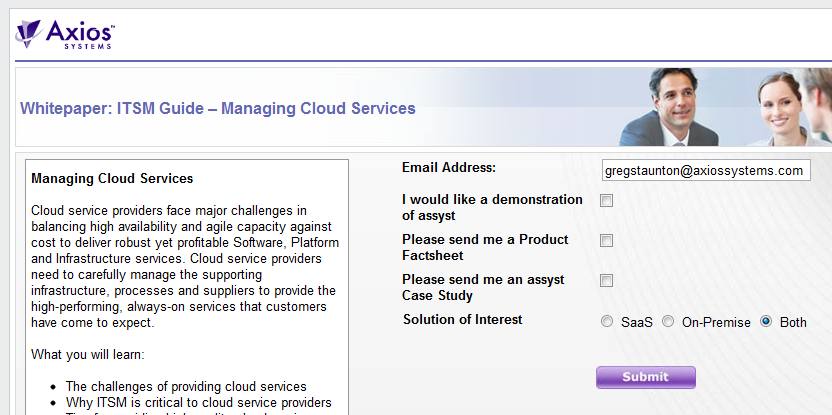Click 'I would like a demonstration of assyst' label

click(x=492, y=208)
